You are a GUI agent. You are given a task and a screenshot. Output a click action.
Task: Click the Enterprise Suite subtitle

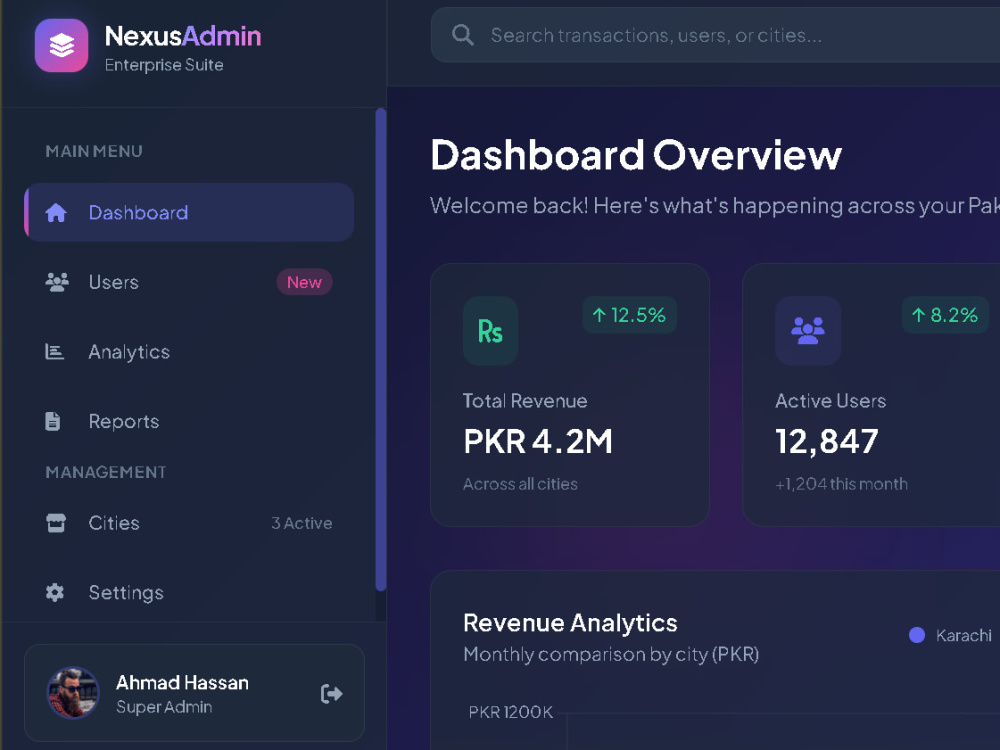[x=164, y=65]
